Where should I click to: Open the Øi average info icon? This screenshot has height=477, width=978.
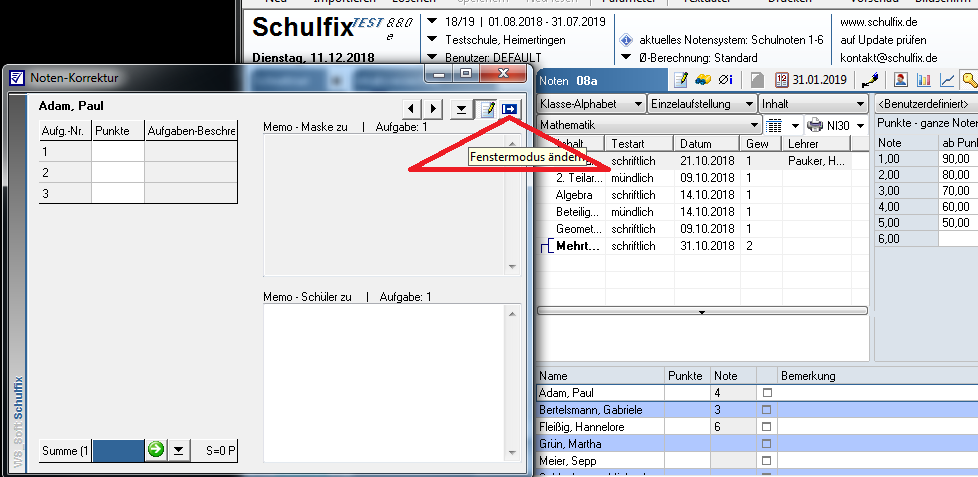(x=725, y=80)
